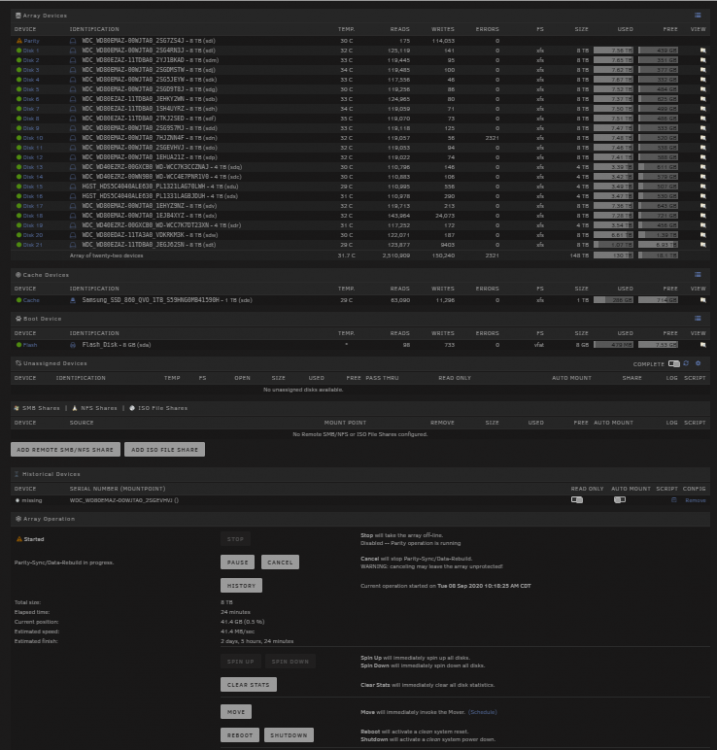Open the Disk 12 device link
The width and height of the screenshot is (717, 750).
coord(33,157)
